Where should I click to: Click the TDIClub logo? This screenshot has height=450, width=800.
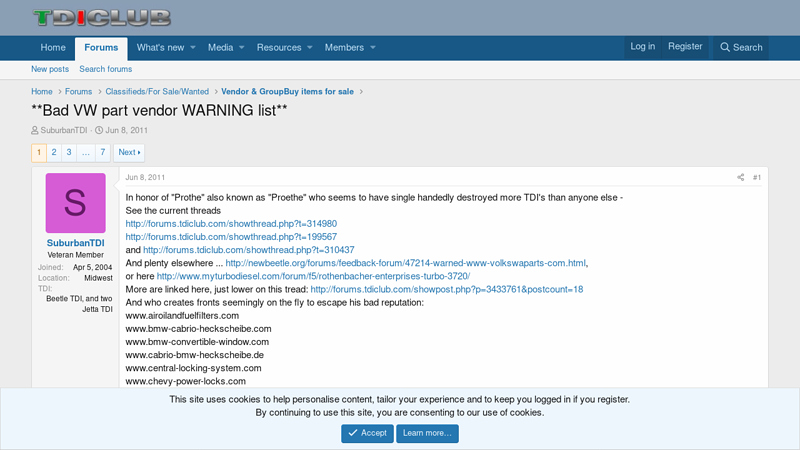click(102, 17)
